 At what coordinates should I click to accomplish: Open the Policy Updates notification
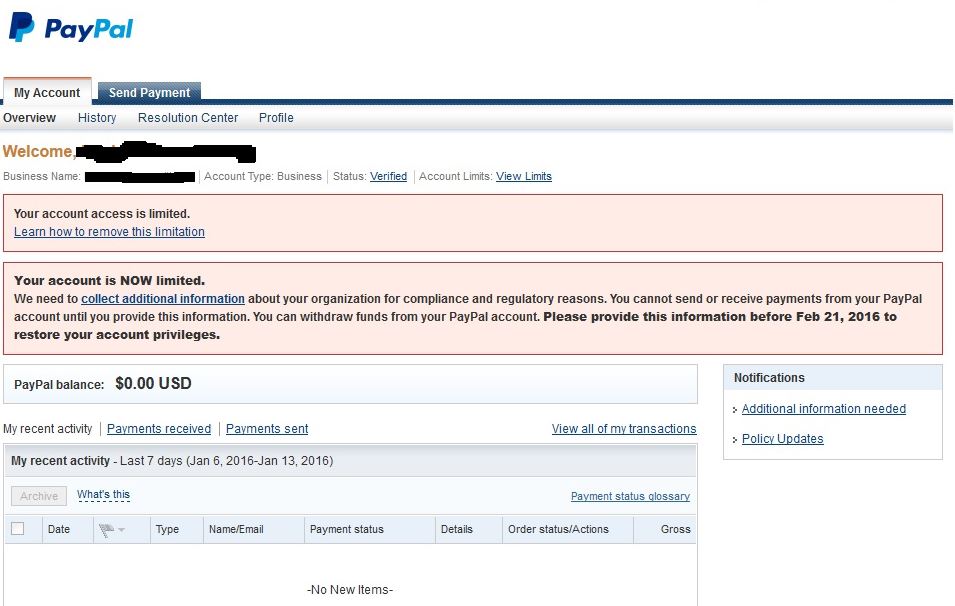(x=782, y=439)
